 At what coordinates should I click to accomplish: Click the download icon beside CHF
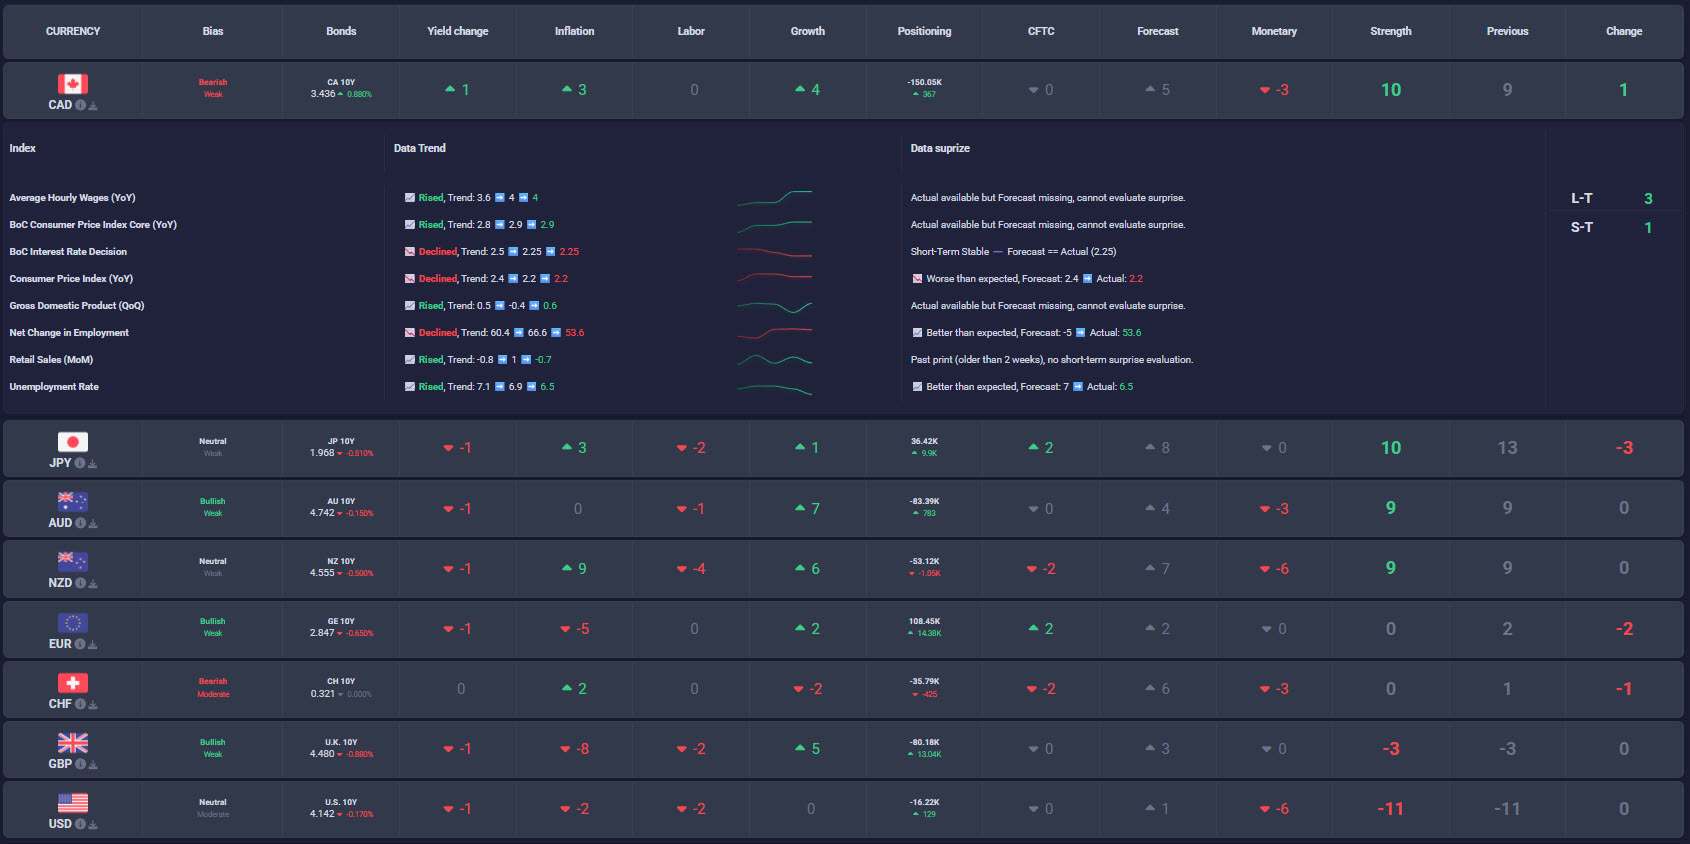pos(92,705)
